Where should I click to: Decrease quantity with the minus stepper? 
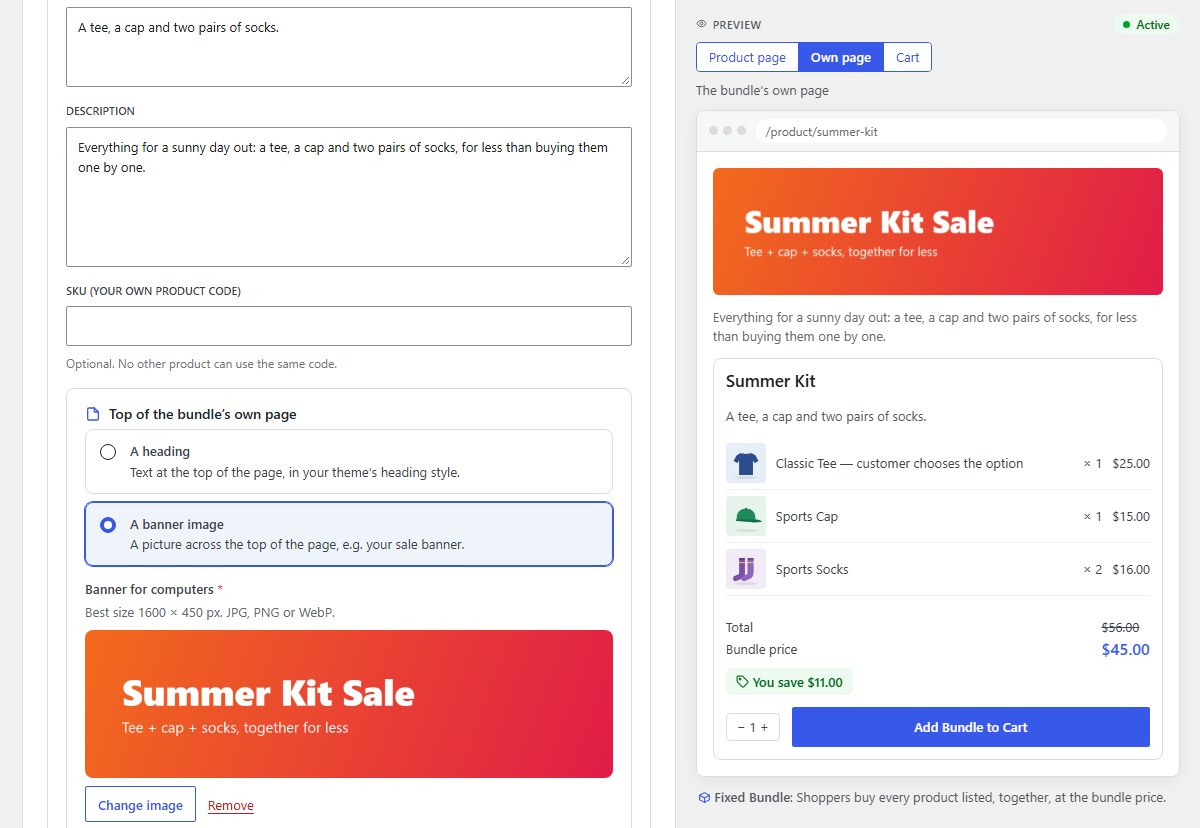point(741,727)
